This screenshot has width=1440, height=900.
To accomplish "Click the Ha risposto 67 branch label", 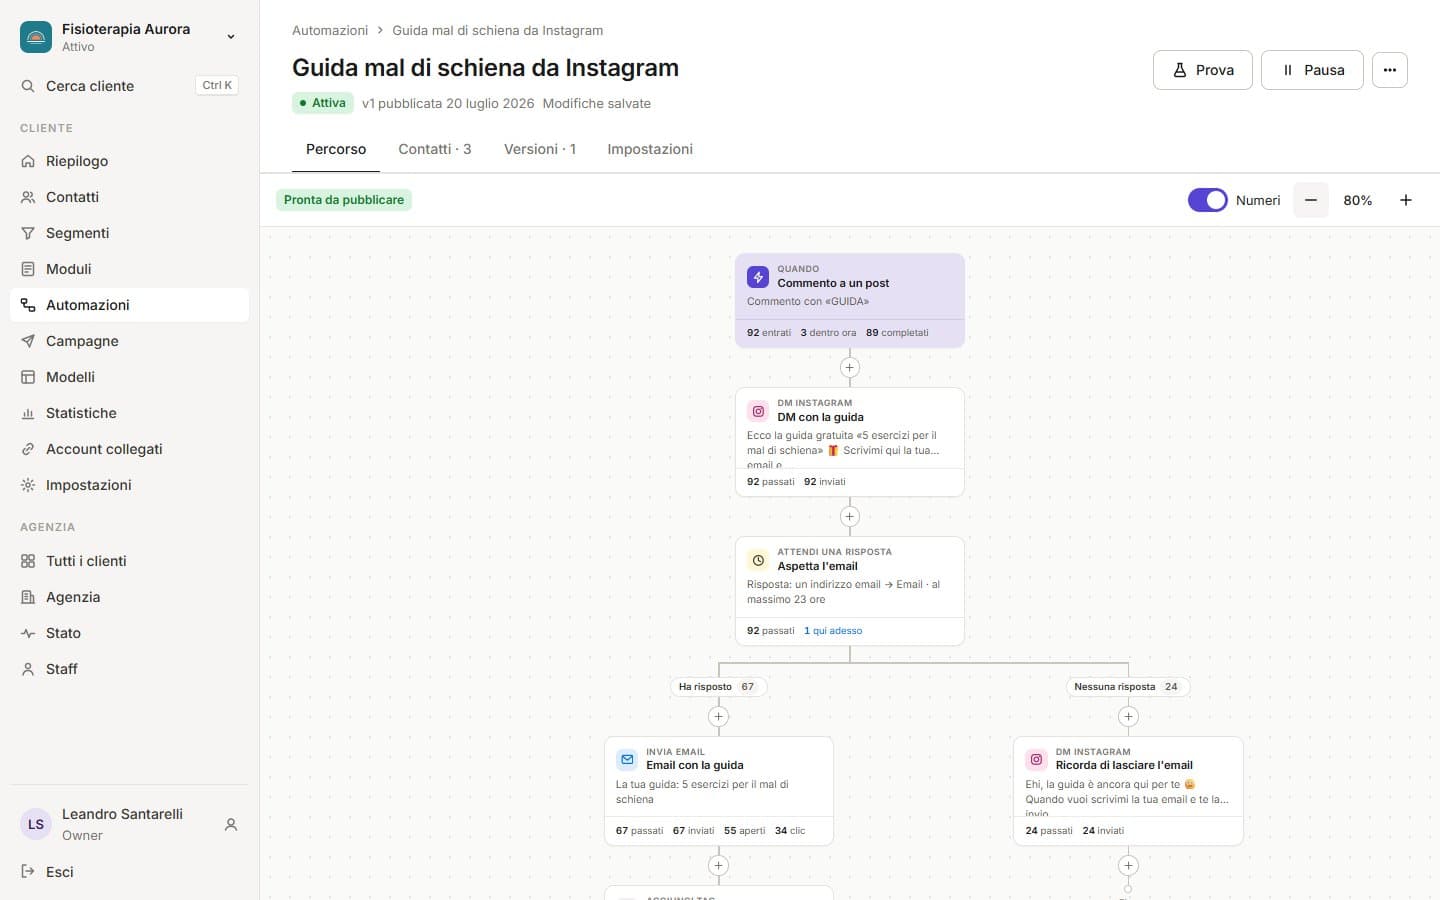I will (x=718, y=687).
